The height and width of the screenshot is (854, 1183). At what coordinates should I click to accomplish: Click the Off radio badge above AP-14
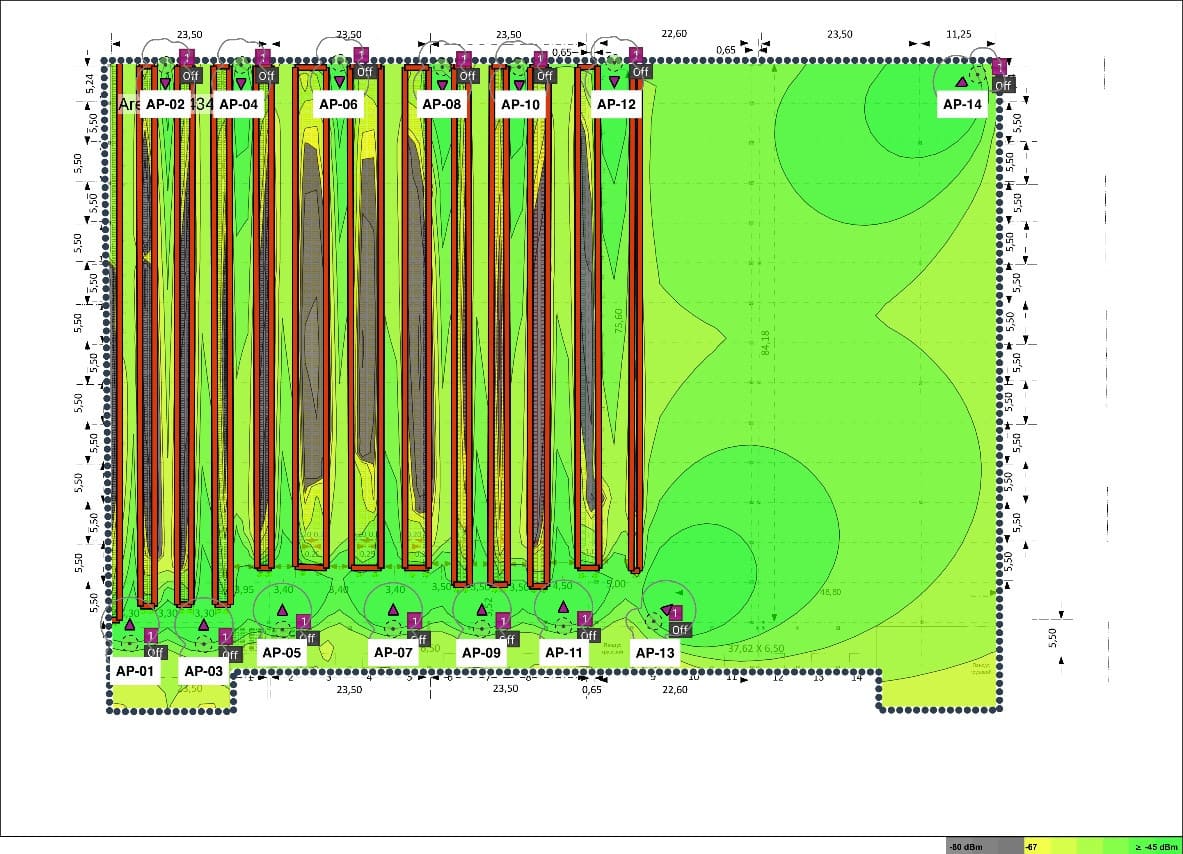tap(1003, 85)
